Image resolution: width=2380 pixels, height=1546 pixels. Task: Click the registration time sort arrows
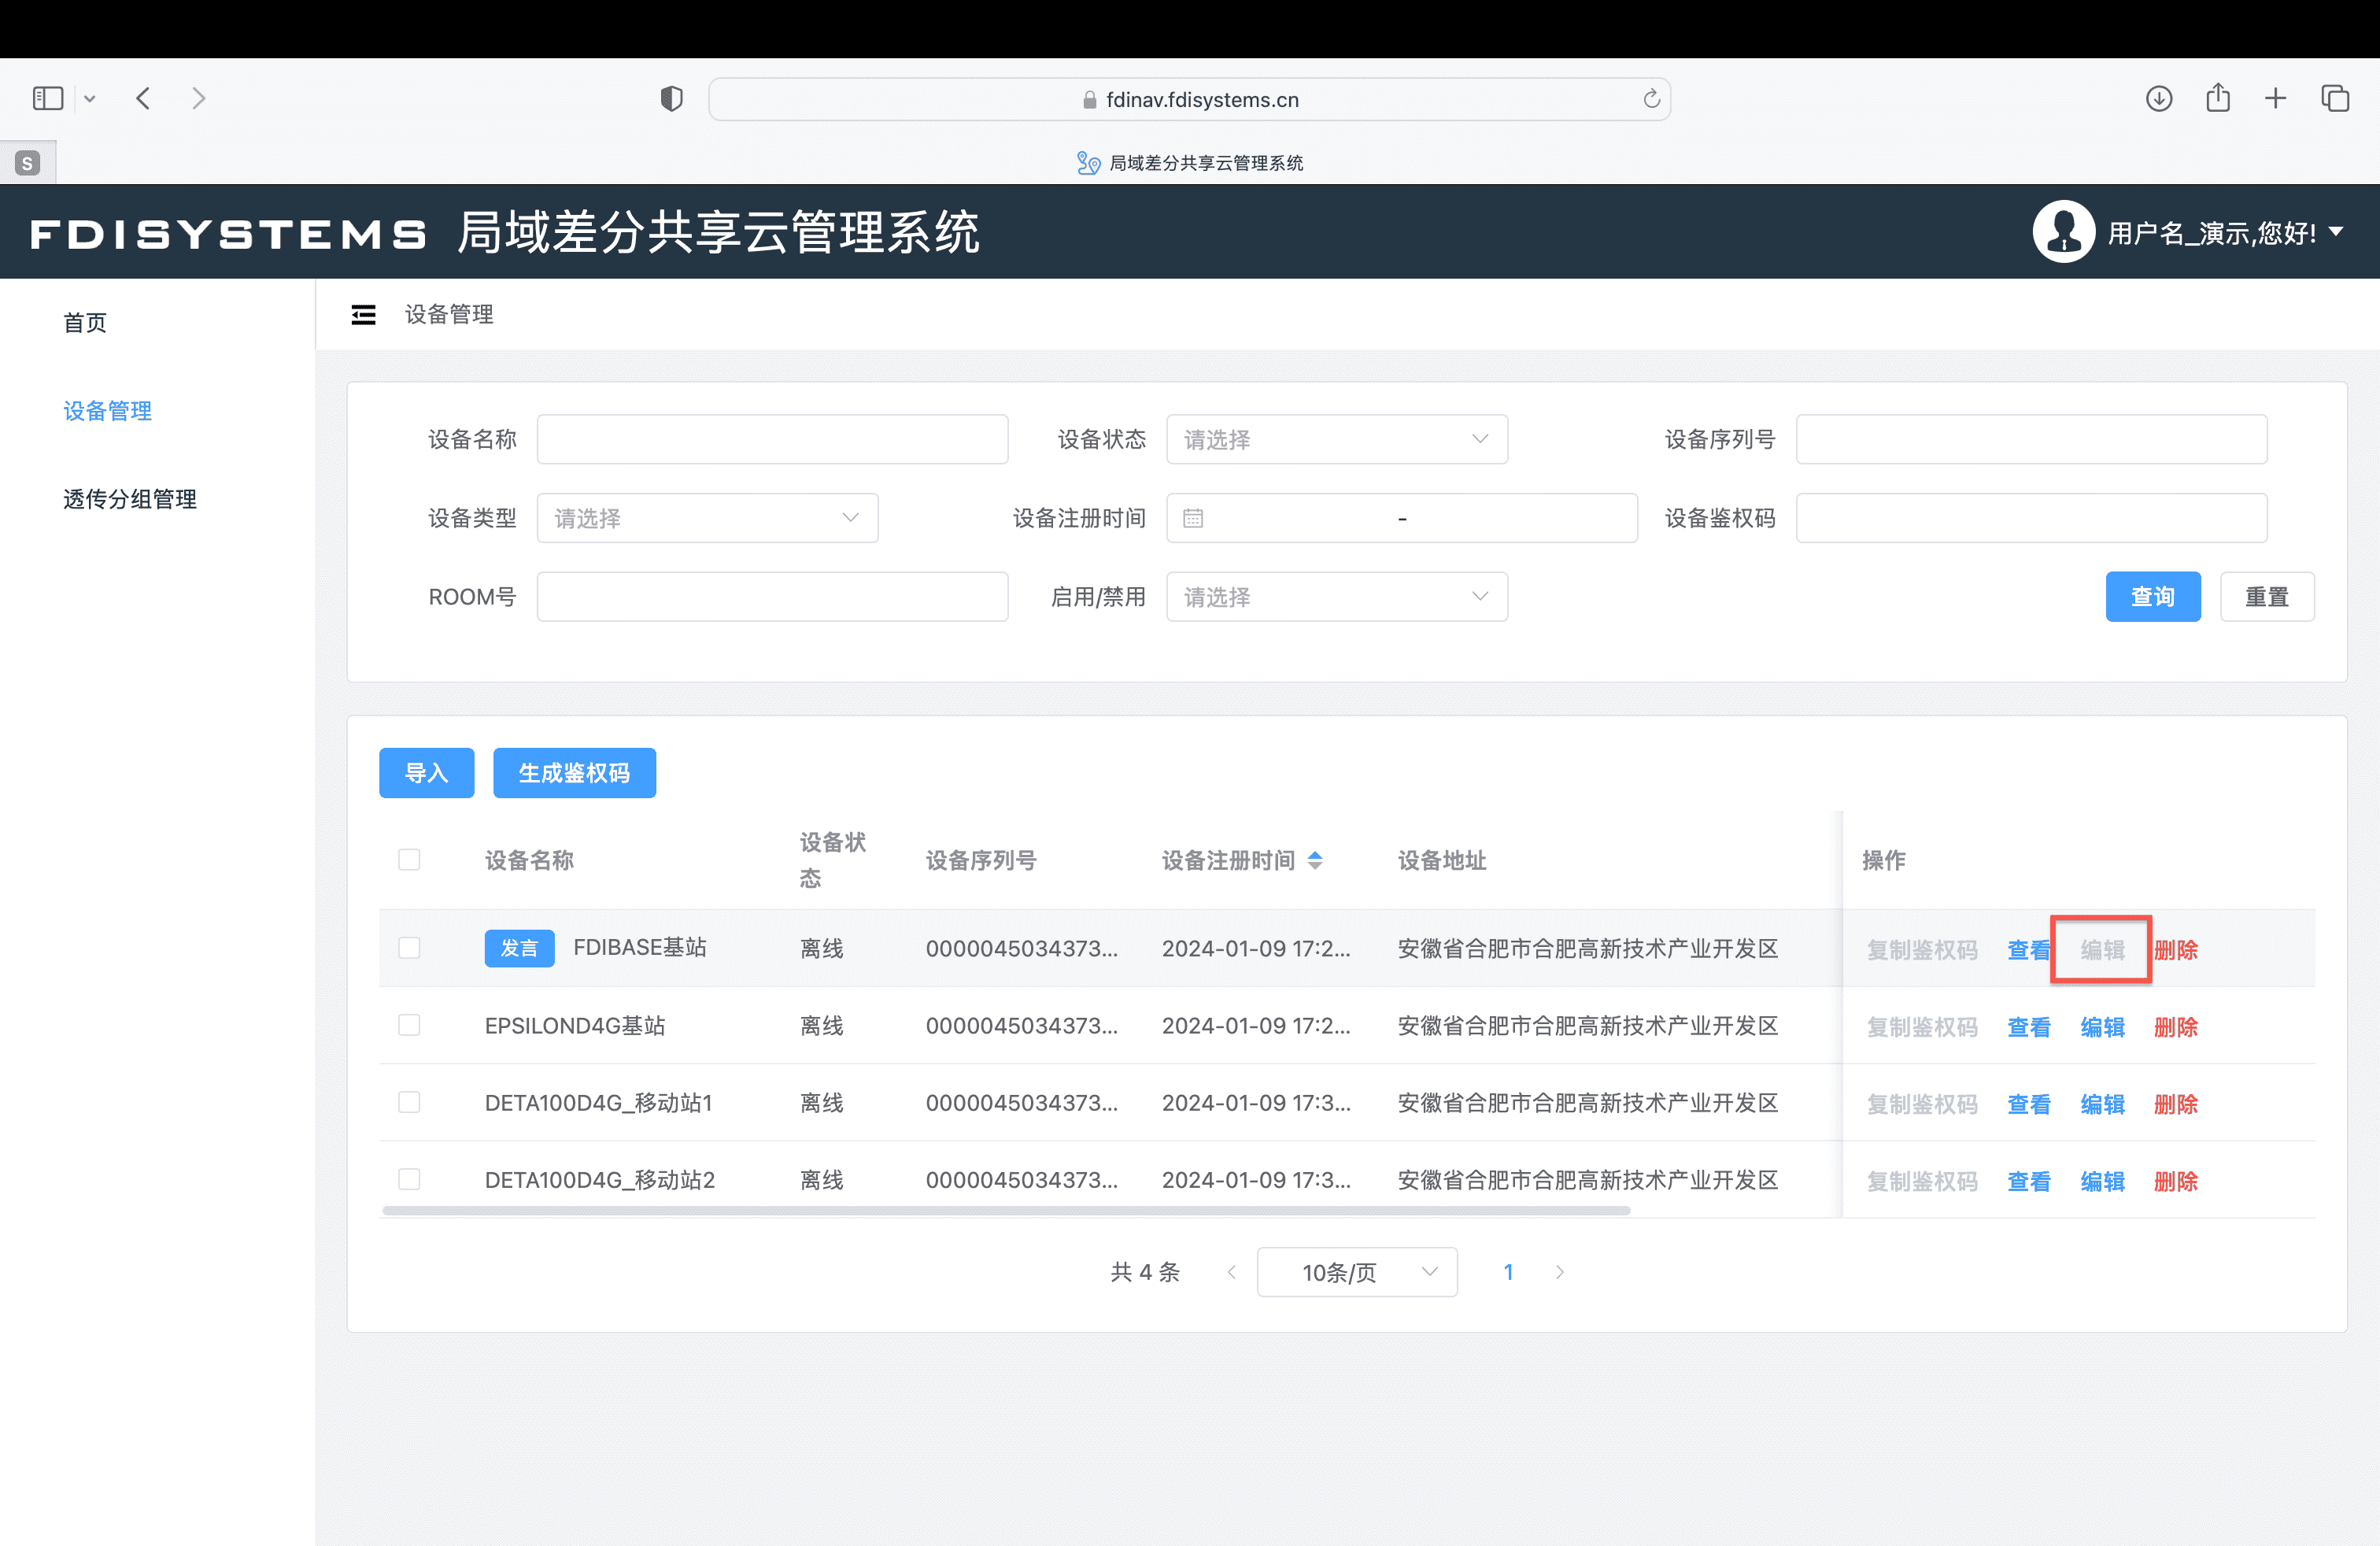click(1315, 860)
